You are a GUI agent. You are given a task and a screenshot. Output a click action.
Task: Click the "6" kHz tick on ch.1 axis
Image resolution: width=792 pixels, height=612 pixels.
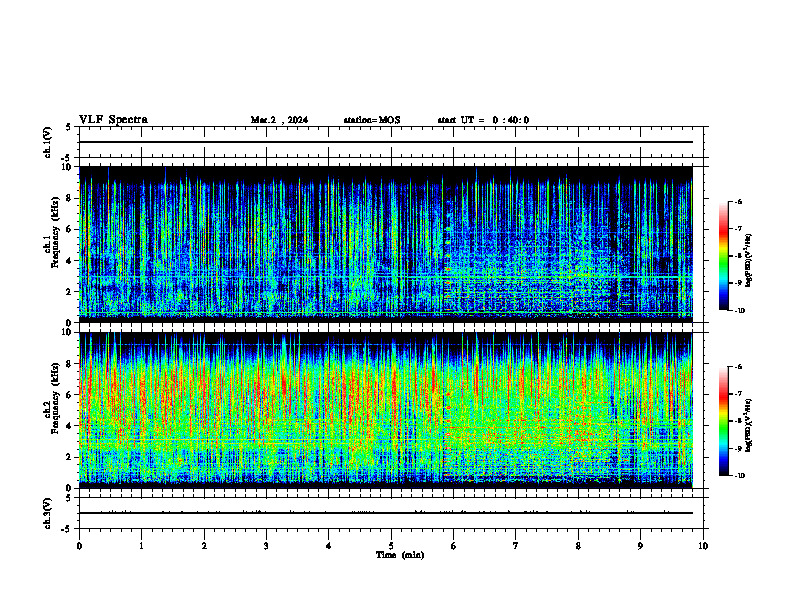69,230
